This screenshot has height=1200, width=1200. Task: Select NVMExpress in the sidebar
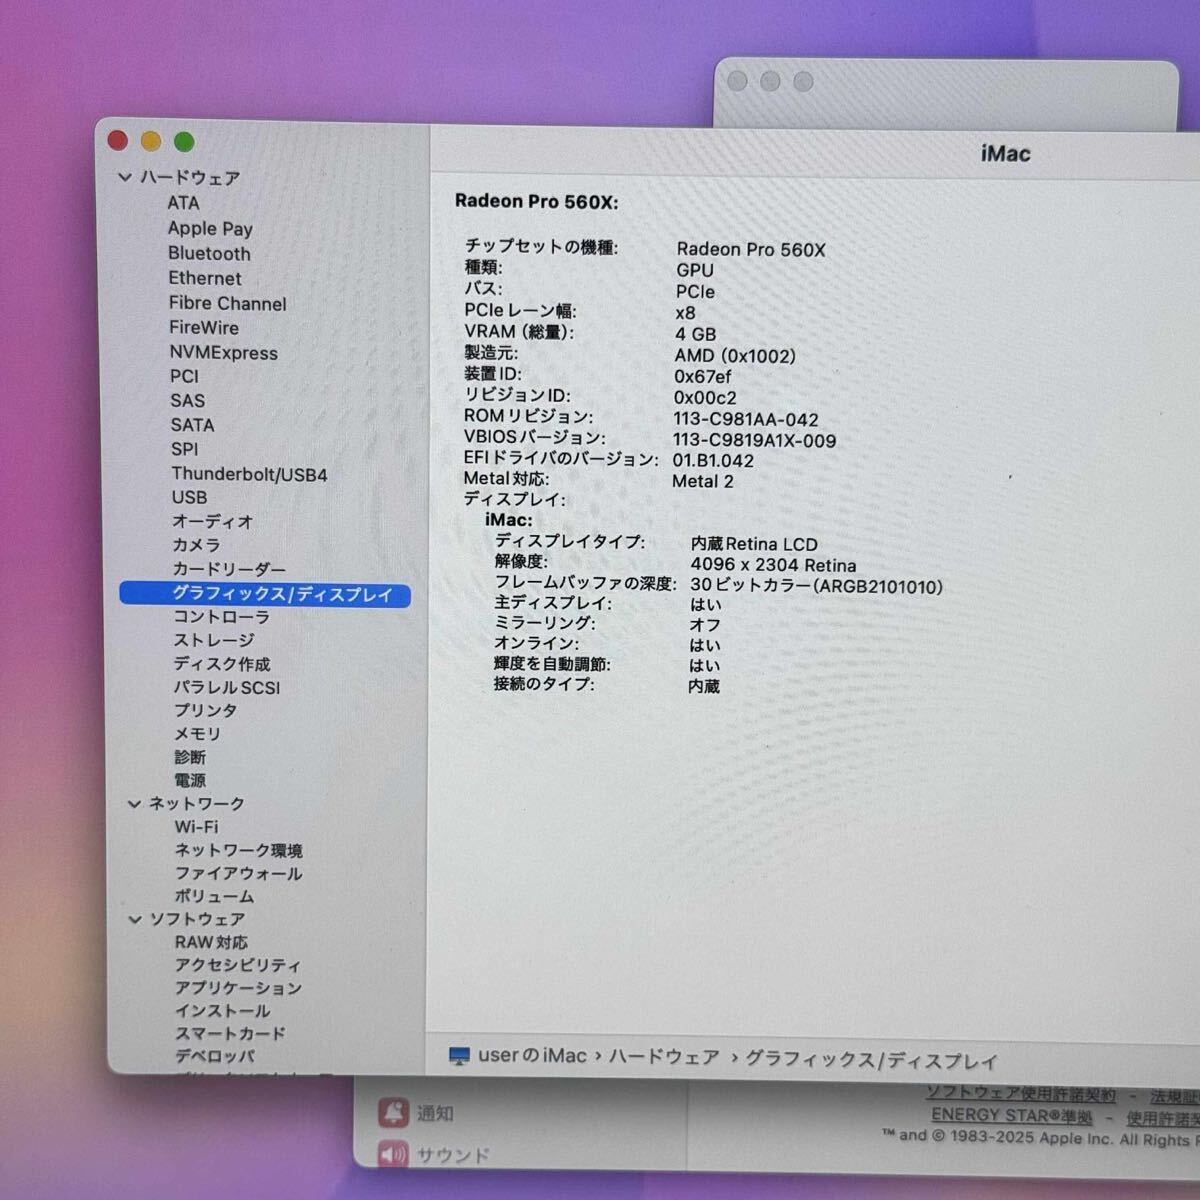(x=223, y=353)
